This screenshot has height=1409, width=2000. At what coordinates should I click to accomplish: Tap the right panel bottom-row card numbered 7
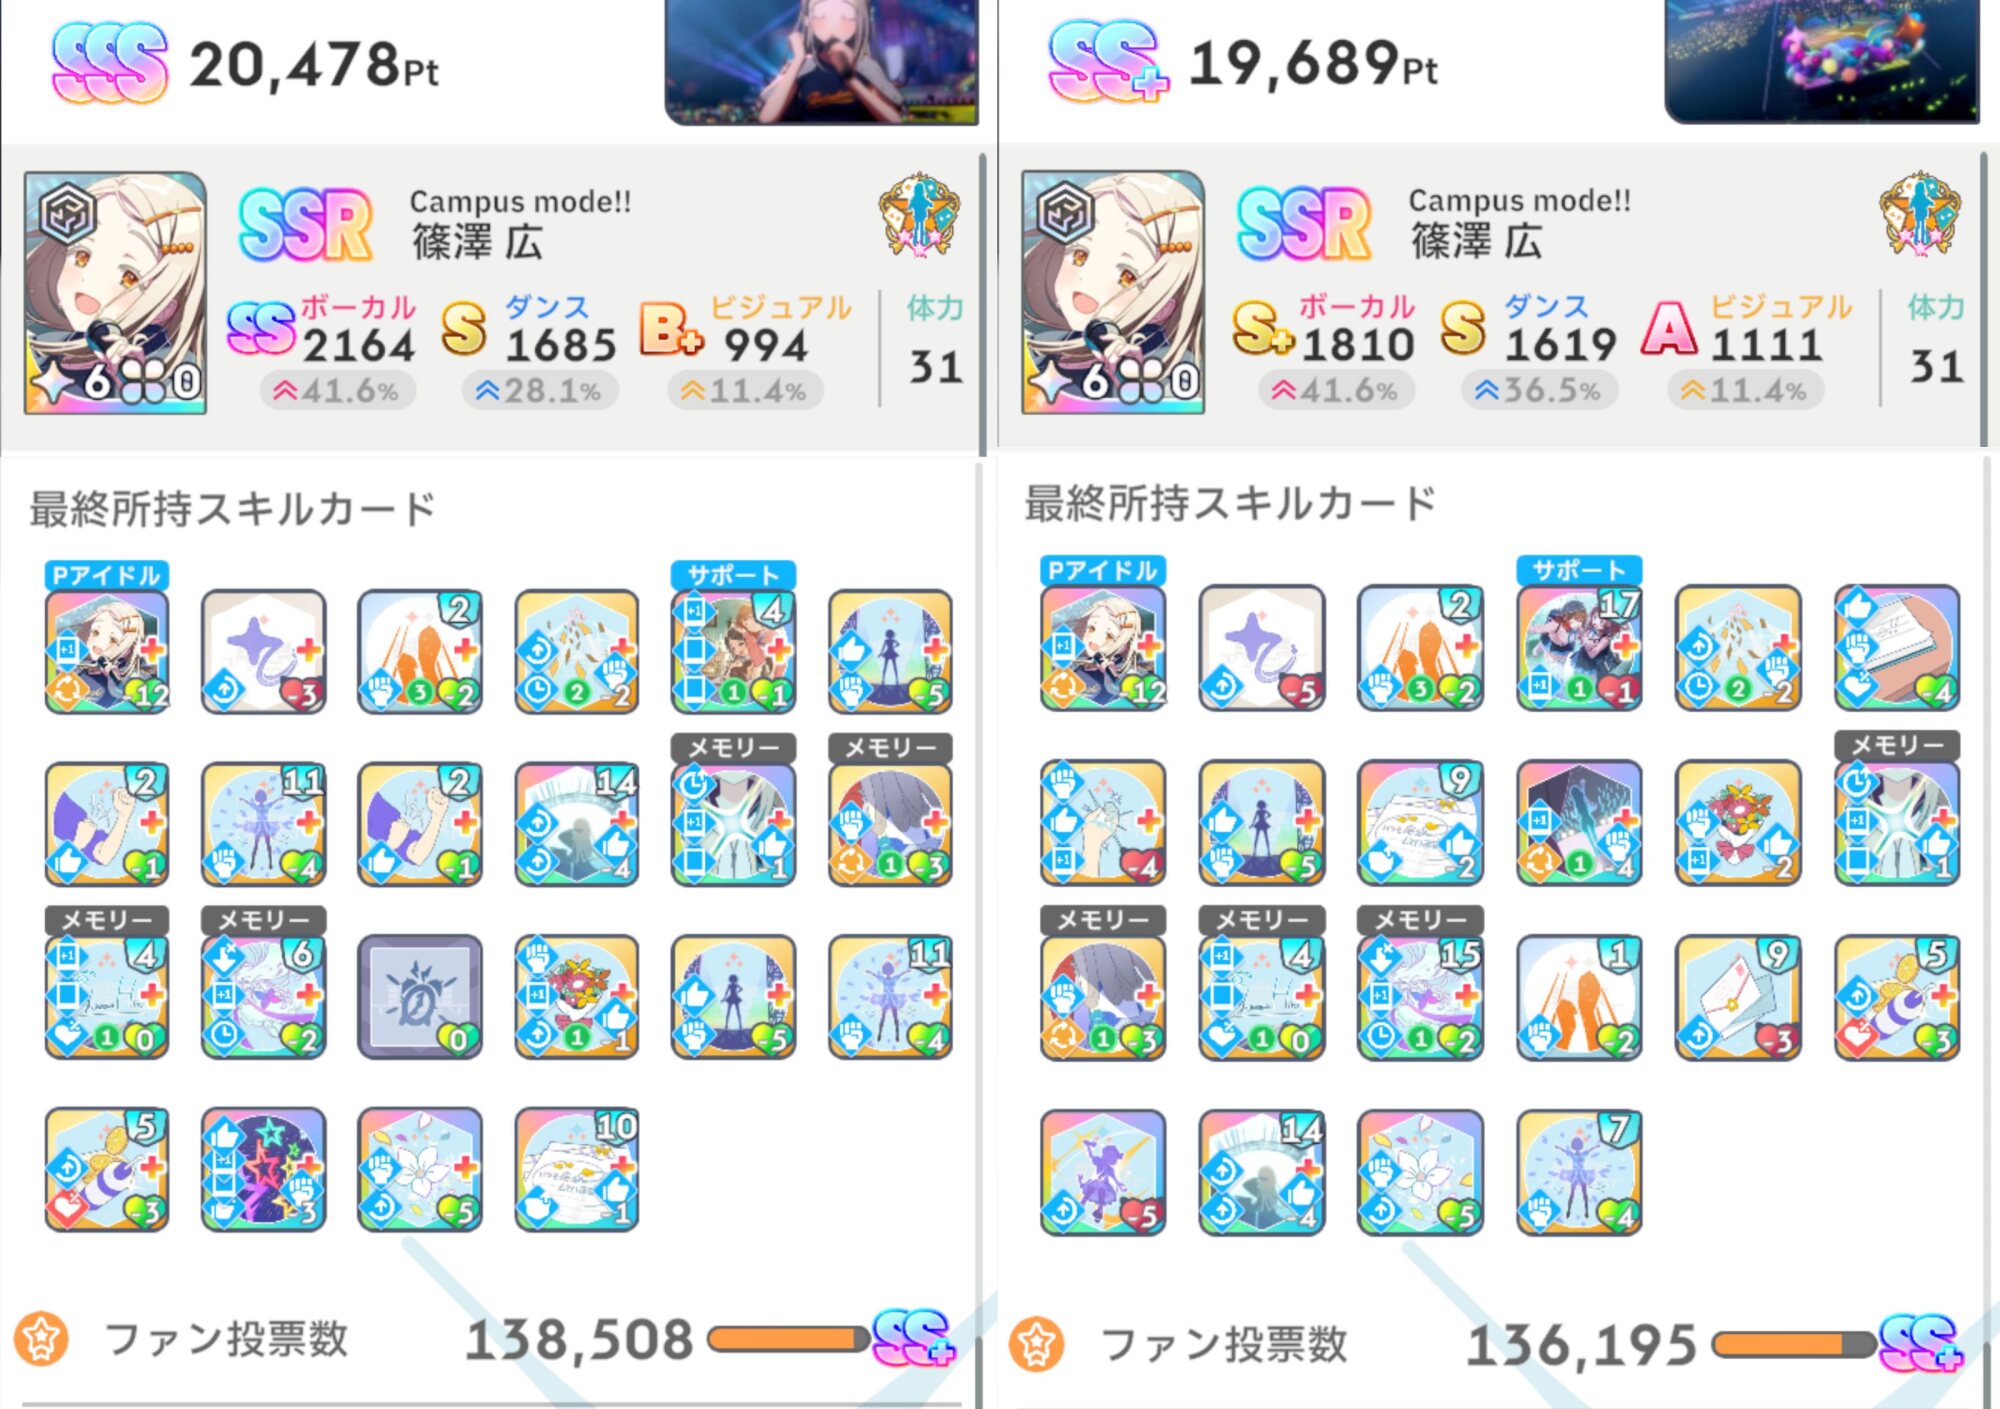click(1579, 1172)
